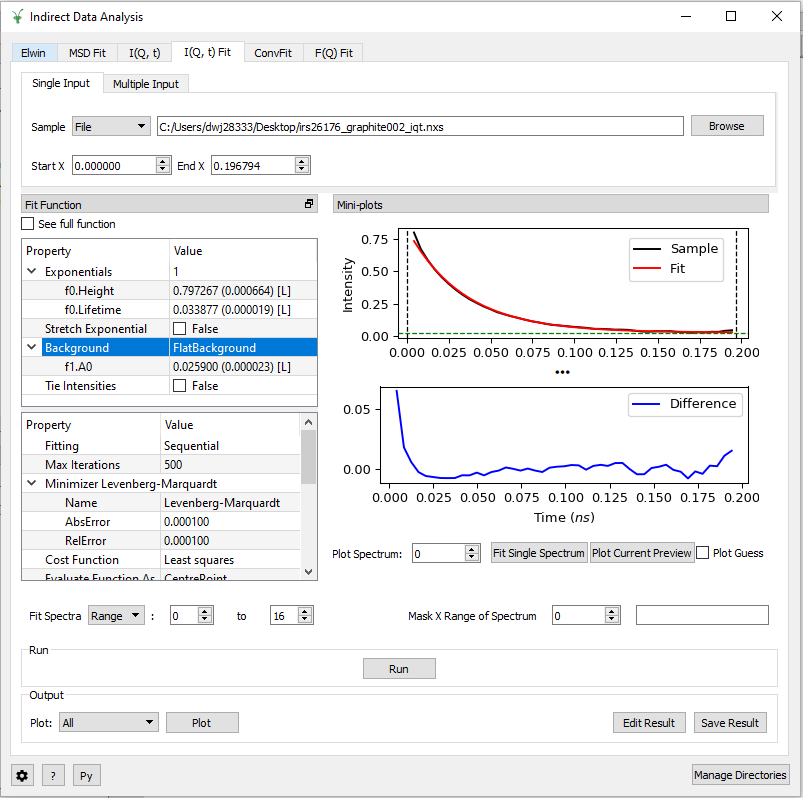Click the Run button
This screenshot has height=798, width=803.
399,668
